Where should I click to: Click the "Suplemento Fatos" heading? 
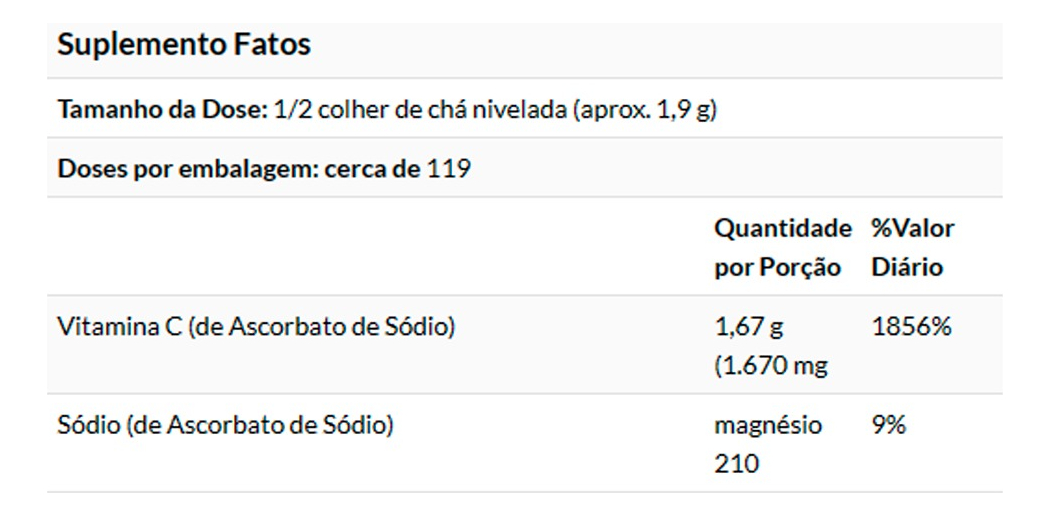[x=184, y=45]
